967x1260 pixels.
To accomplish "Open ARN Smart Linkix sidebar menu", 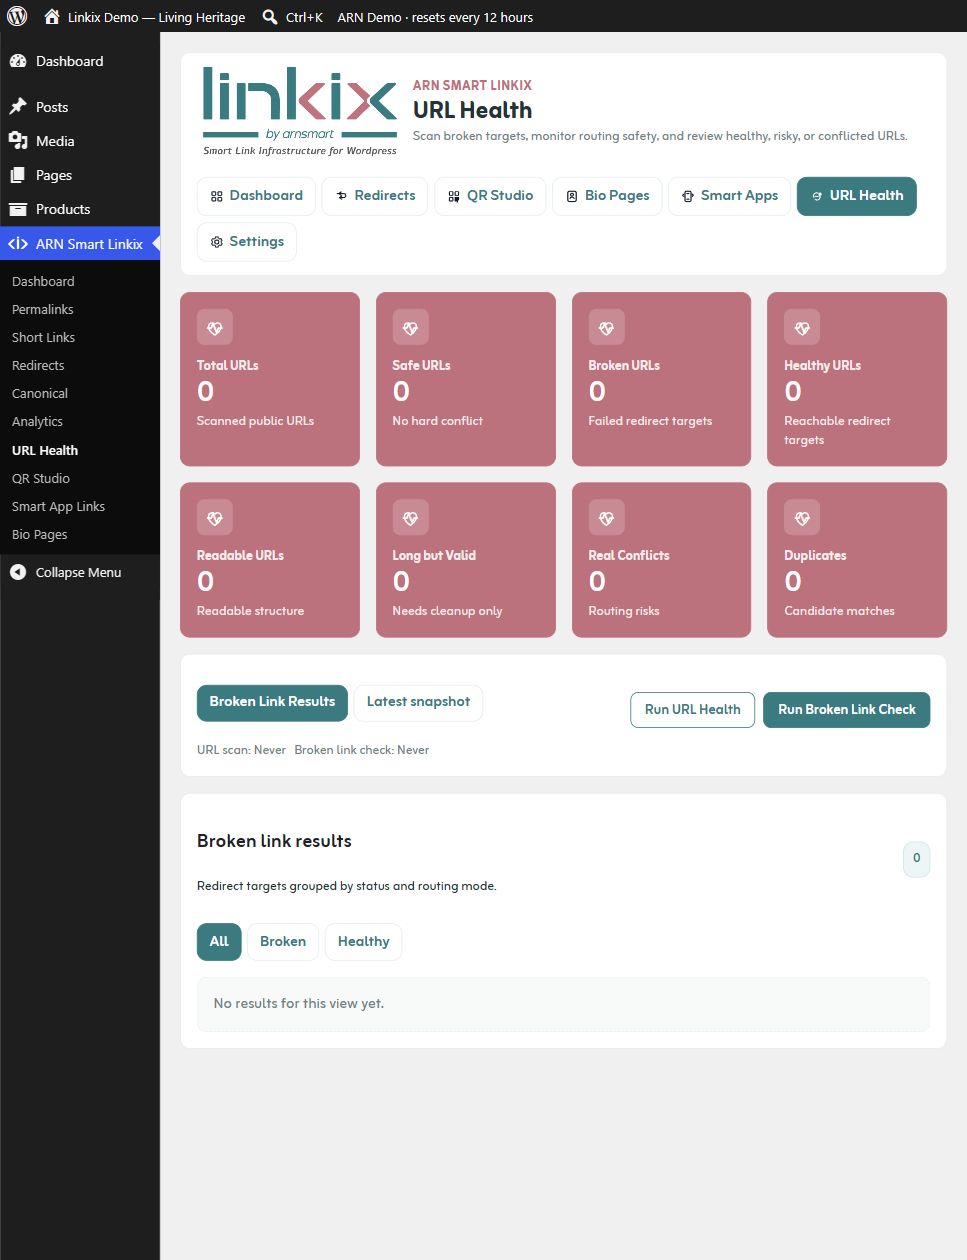I will click(x=80, y=244).
